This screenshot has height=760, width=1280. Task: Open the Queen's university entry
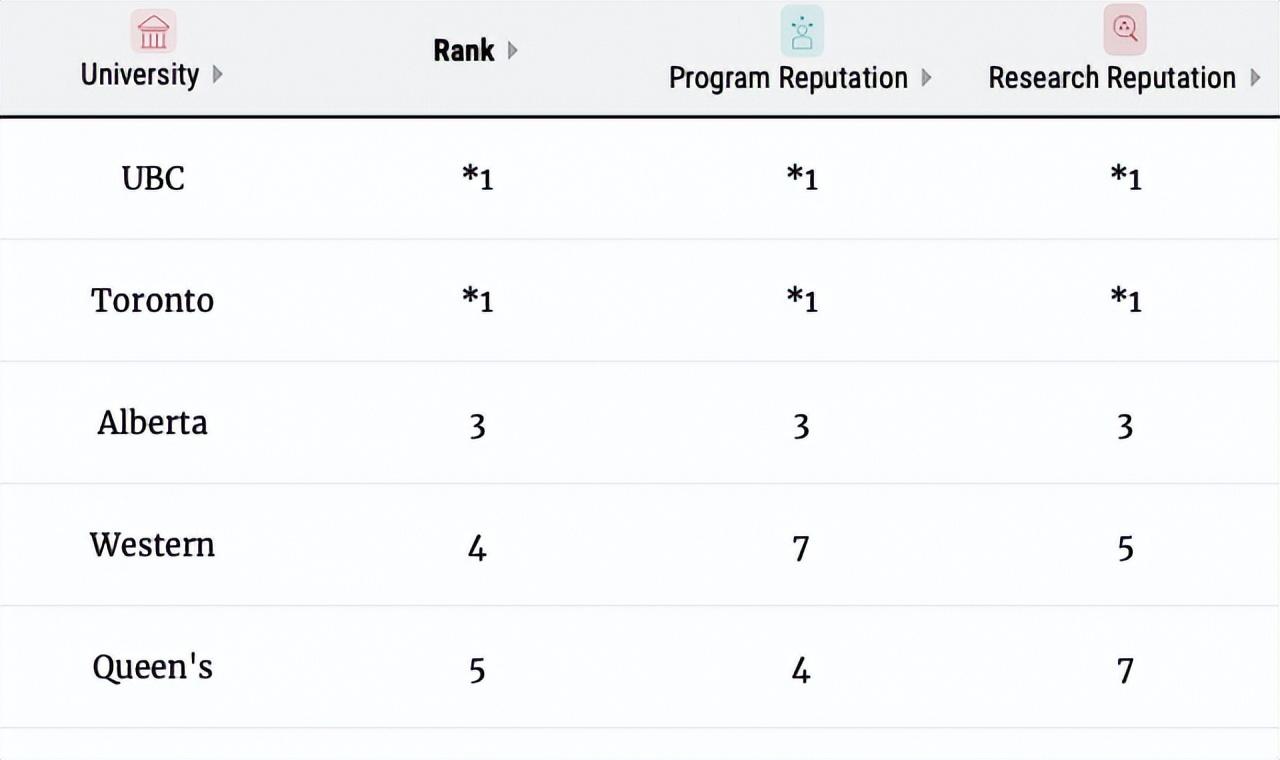pos(152,667)
